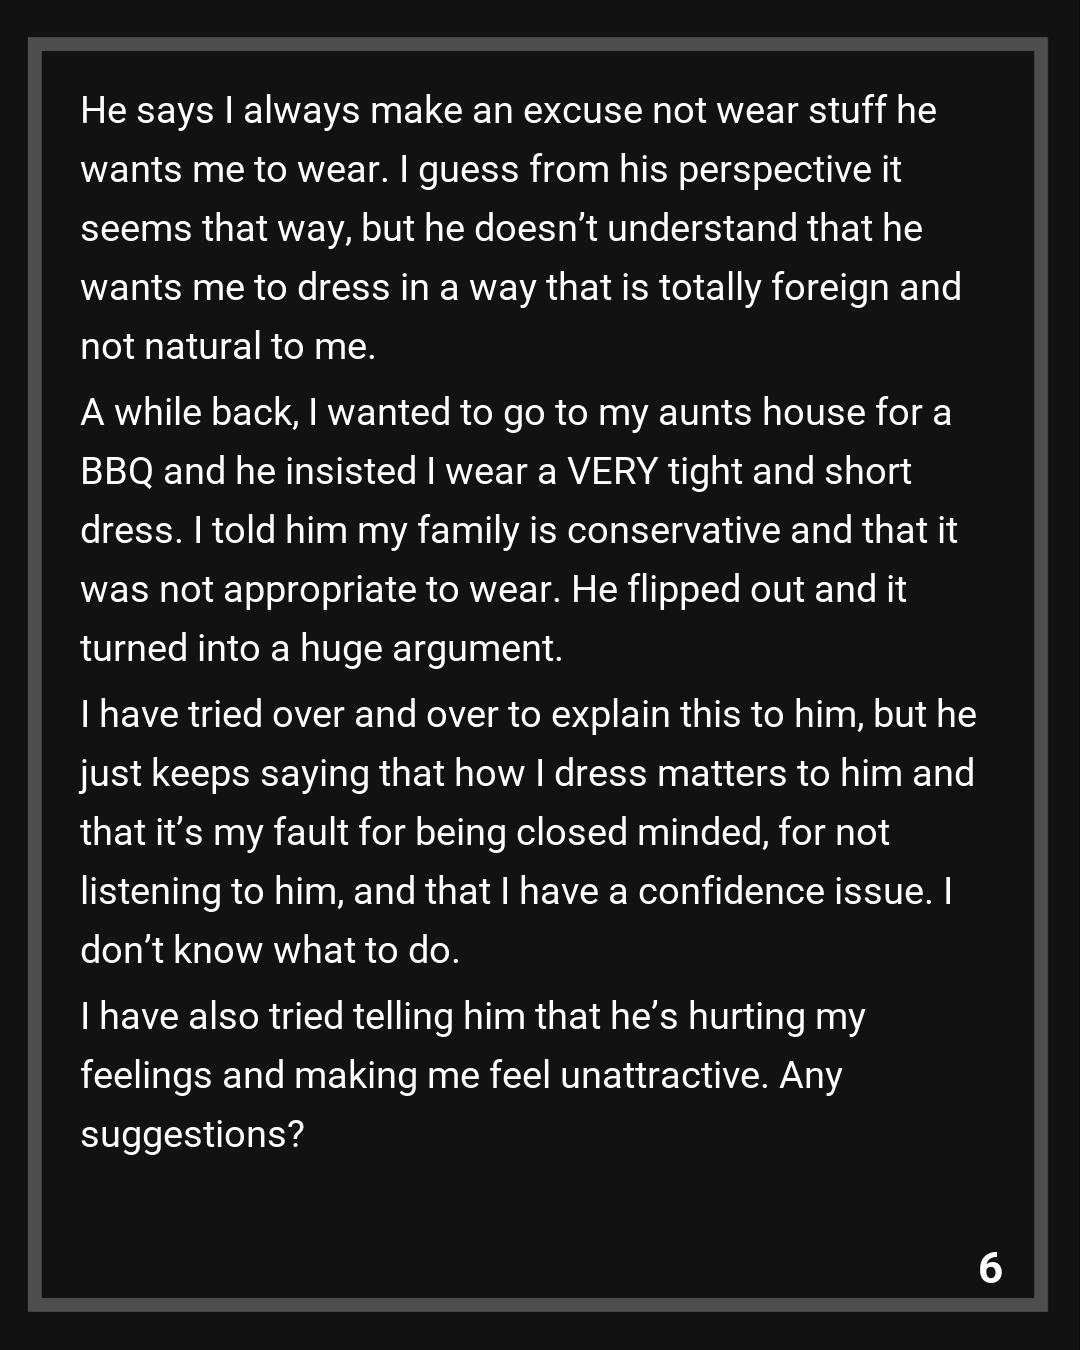Click the word BBQ
The height and width of the screenshot is (1350, 1080).
[x=116, y=471]
